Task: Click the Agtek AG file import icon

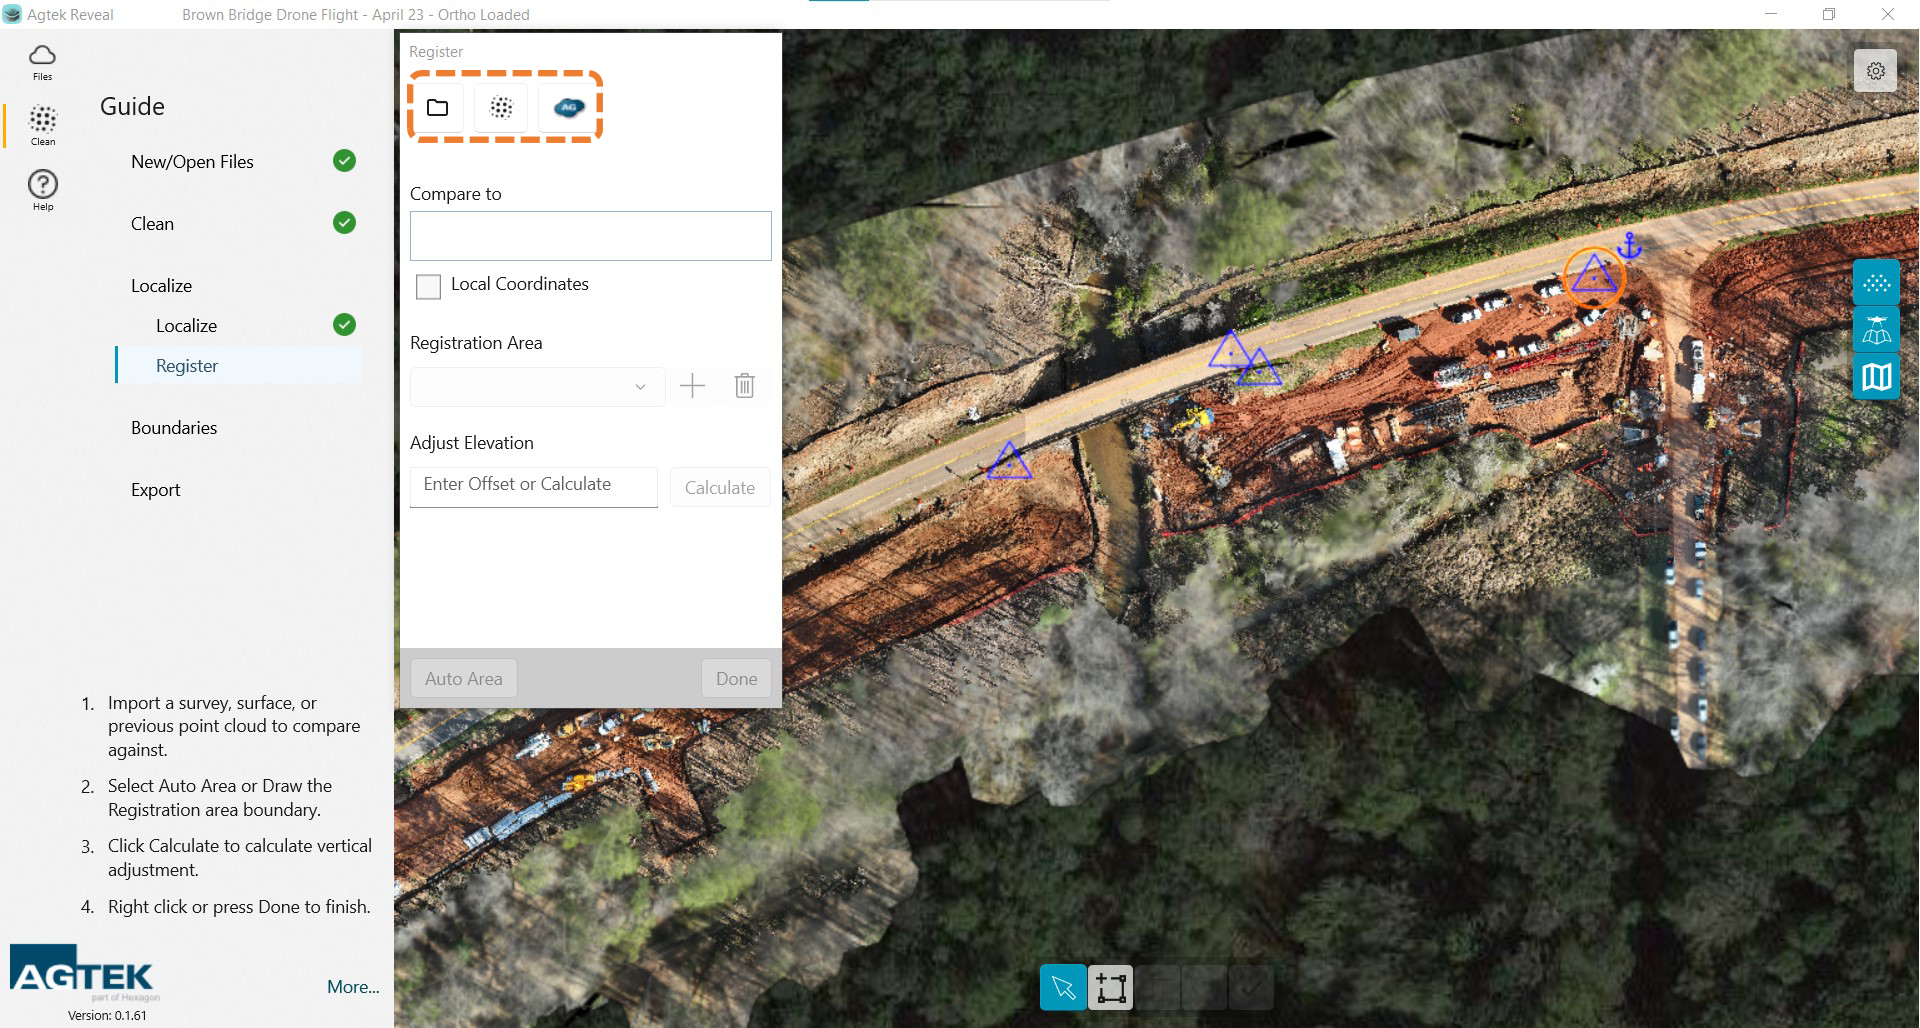Action: (568, 108)
